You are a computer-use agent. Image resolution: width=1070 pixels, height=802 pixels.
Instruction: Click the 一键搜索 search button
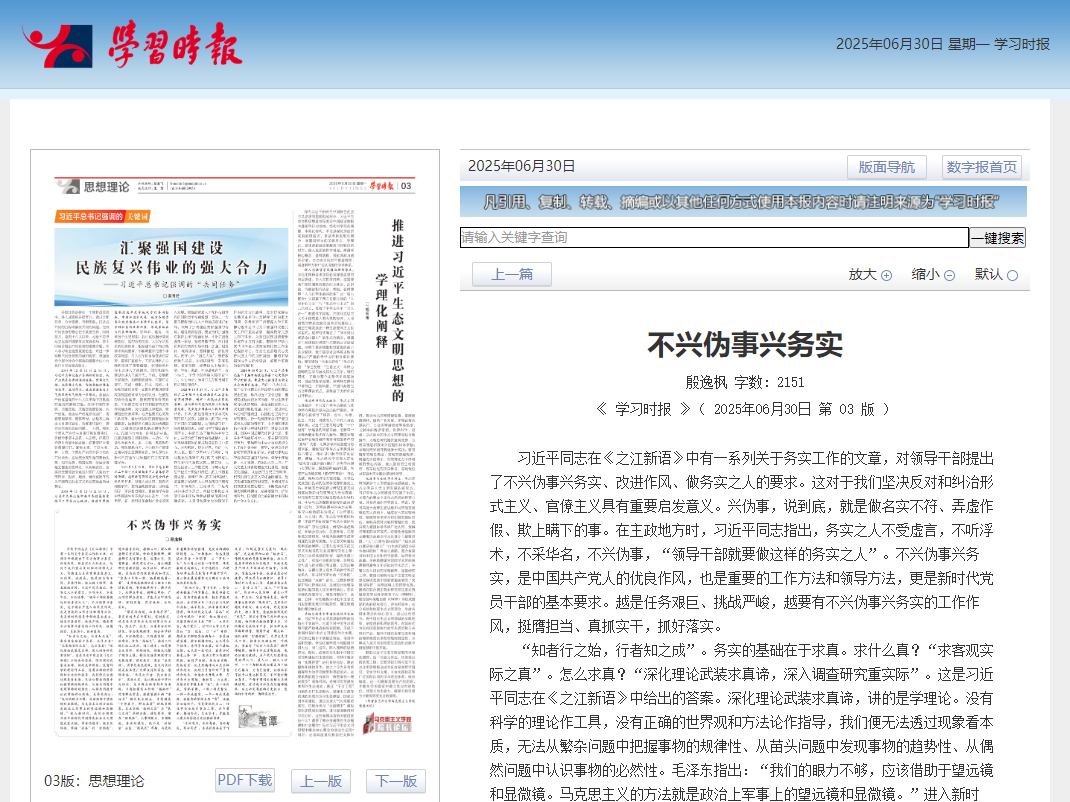[997, 238]
